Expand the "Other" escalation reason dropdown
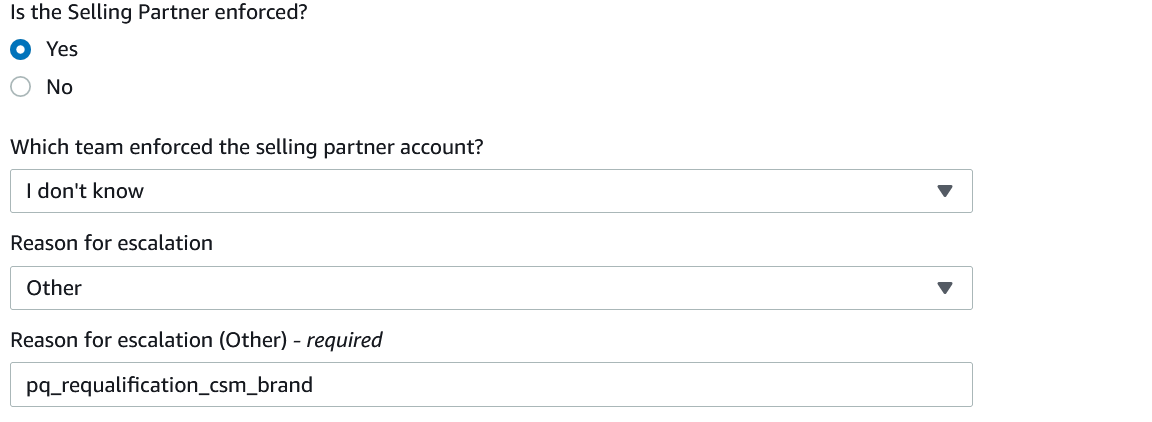The width and height of the screenshot is (1152, 422). (490, 288)
